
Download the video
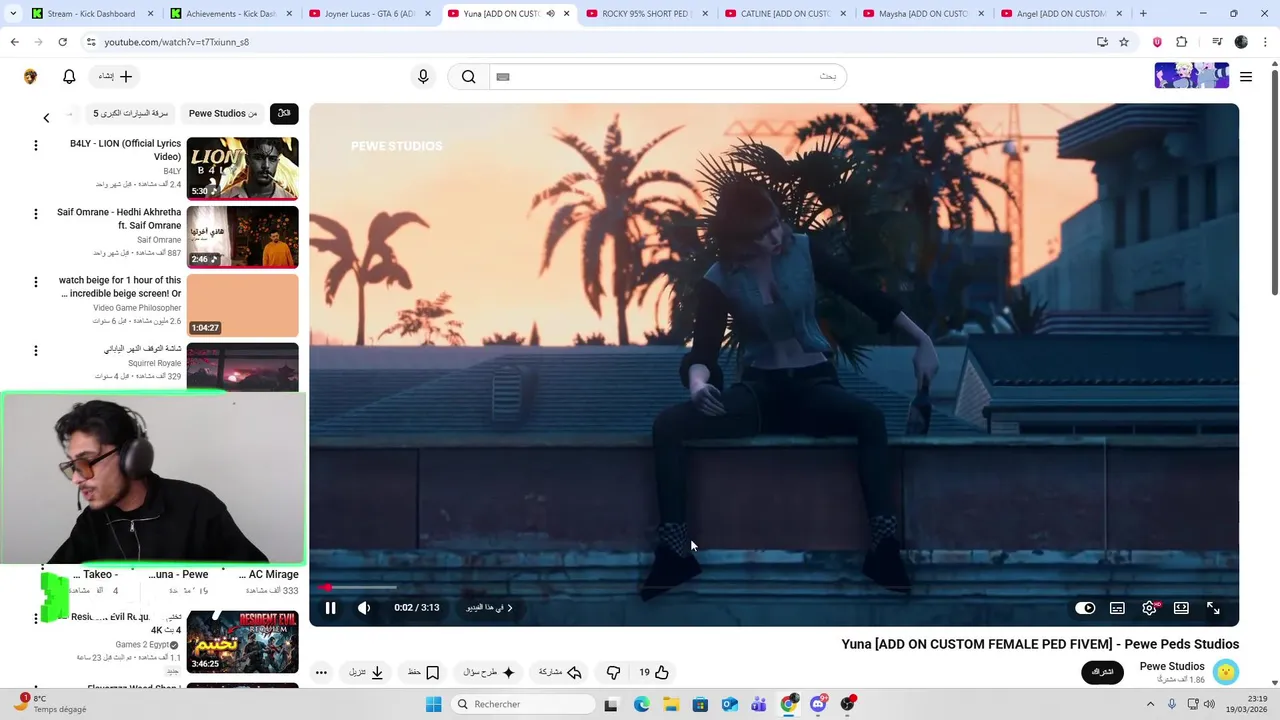(366, 672)
